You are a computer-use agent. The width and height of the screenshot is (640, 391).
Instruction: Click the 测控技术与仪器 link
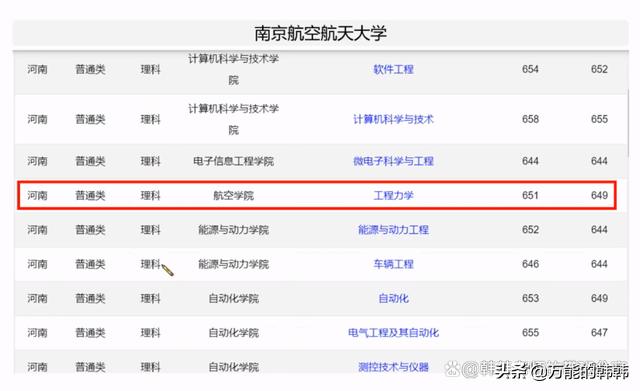(393, 367)
